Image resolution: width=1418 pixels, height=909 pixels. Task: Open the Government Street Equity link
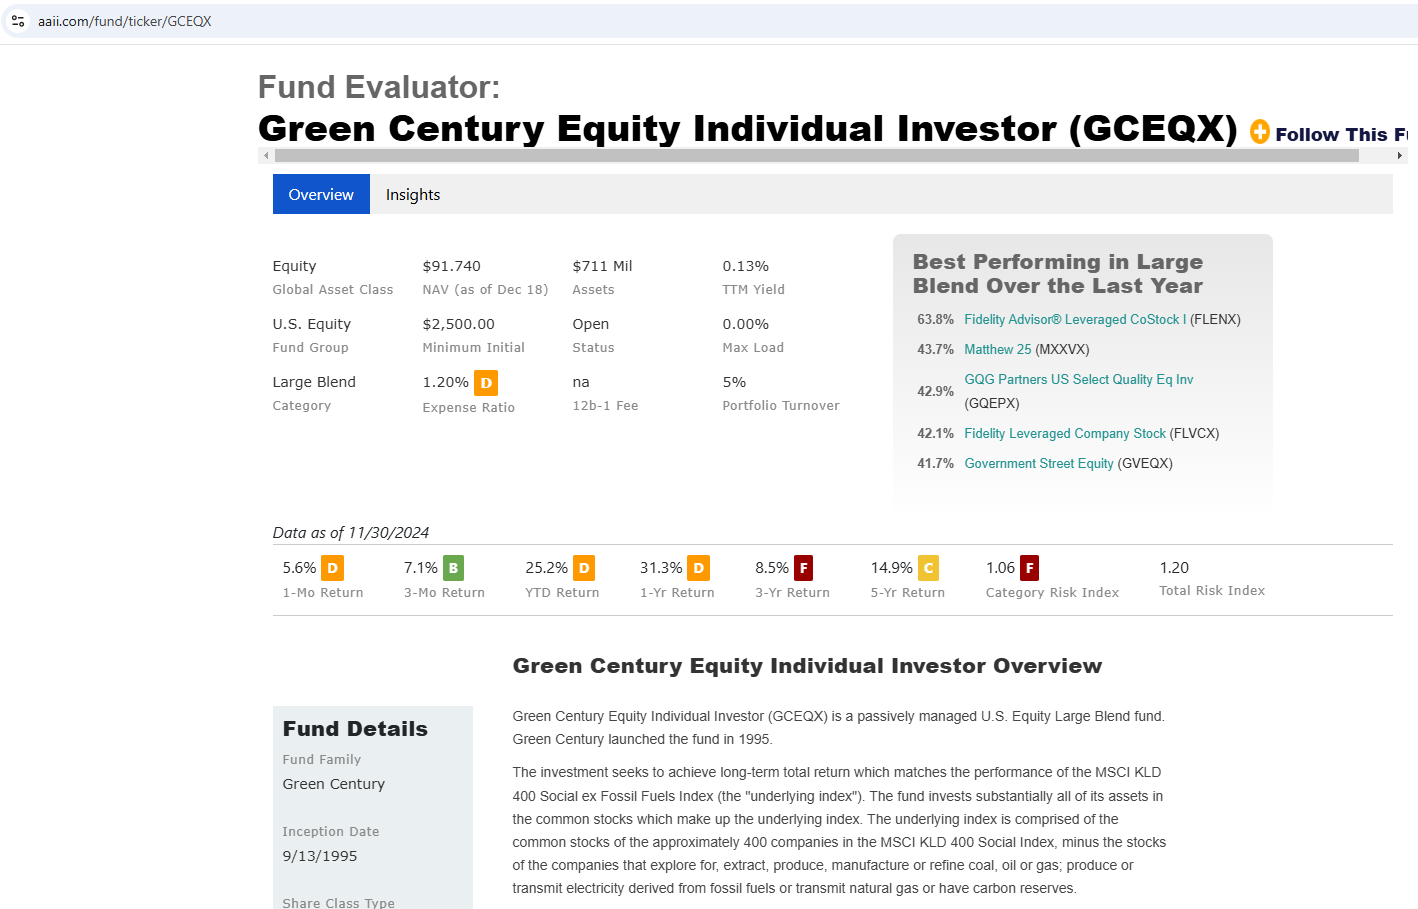tap(1038, 464)
